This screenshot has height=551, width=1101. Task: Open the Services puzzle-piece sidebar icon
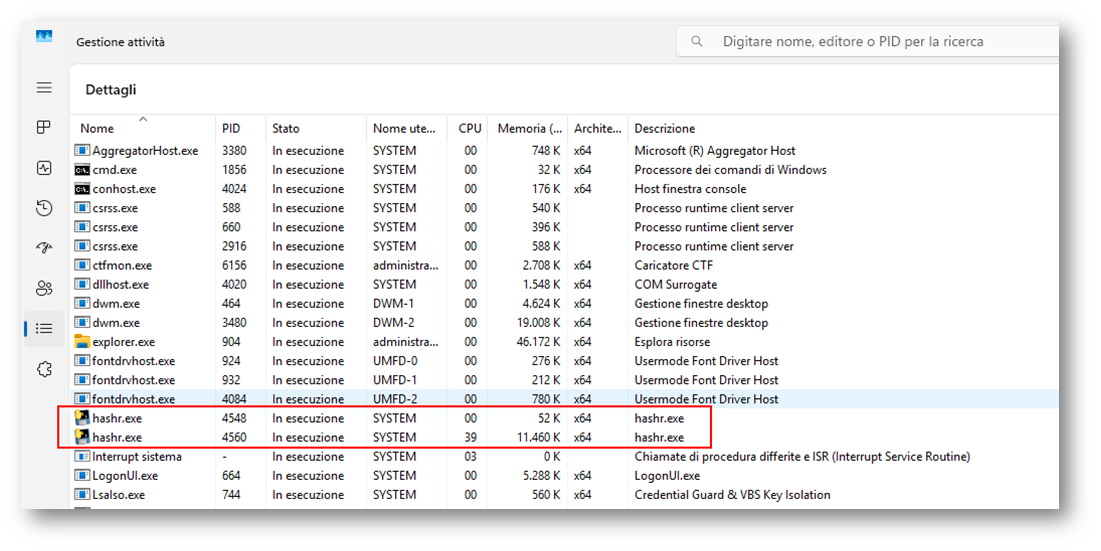(x=44, y=369)
